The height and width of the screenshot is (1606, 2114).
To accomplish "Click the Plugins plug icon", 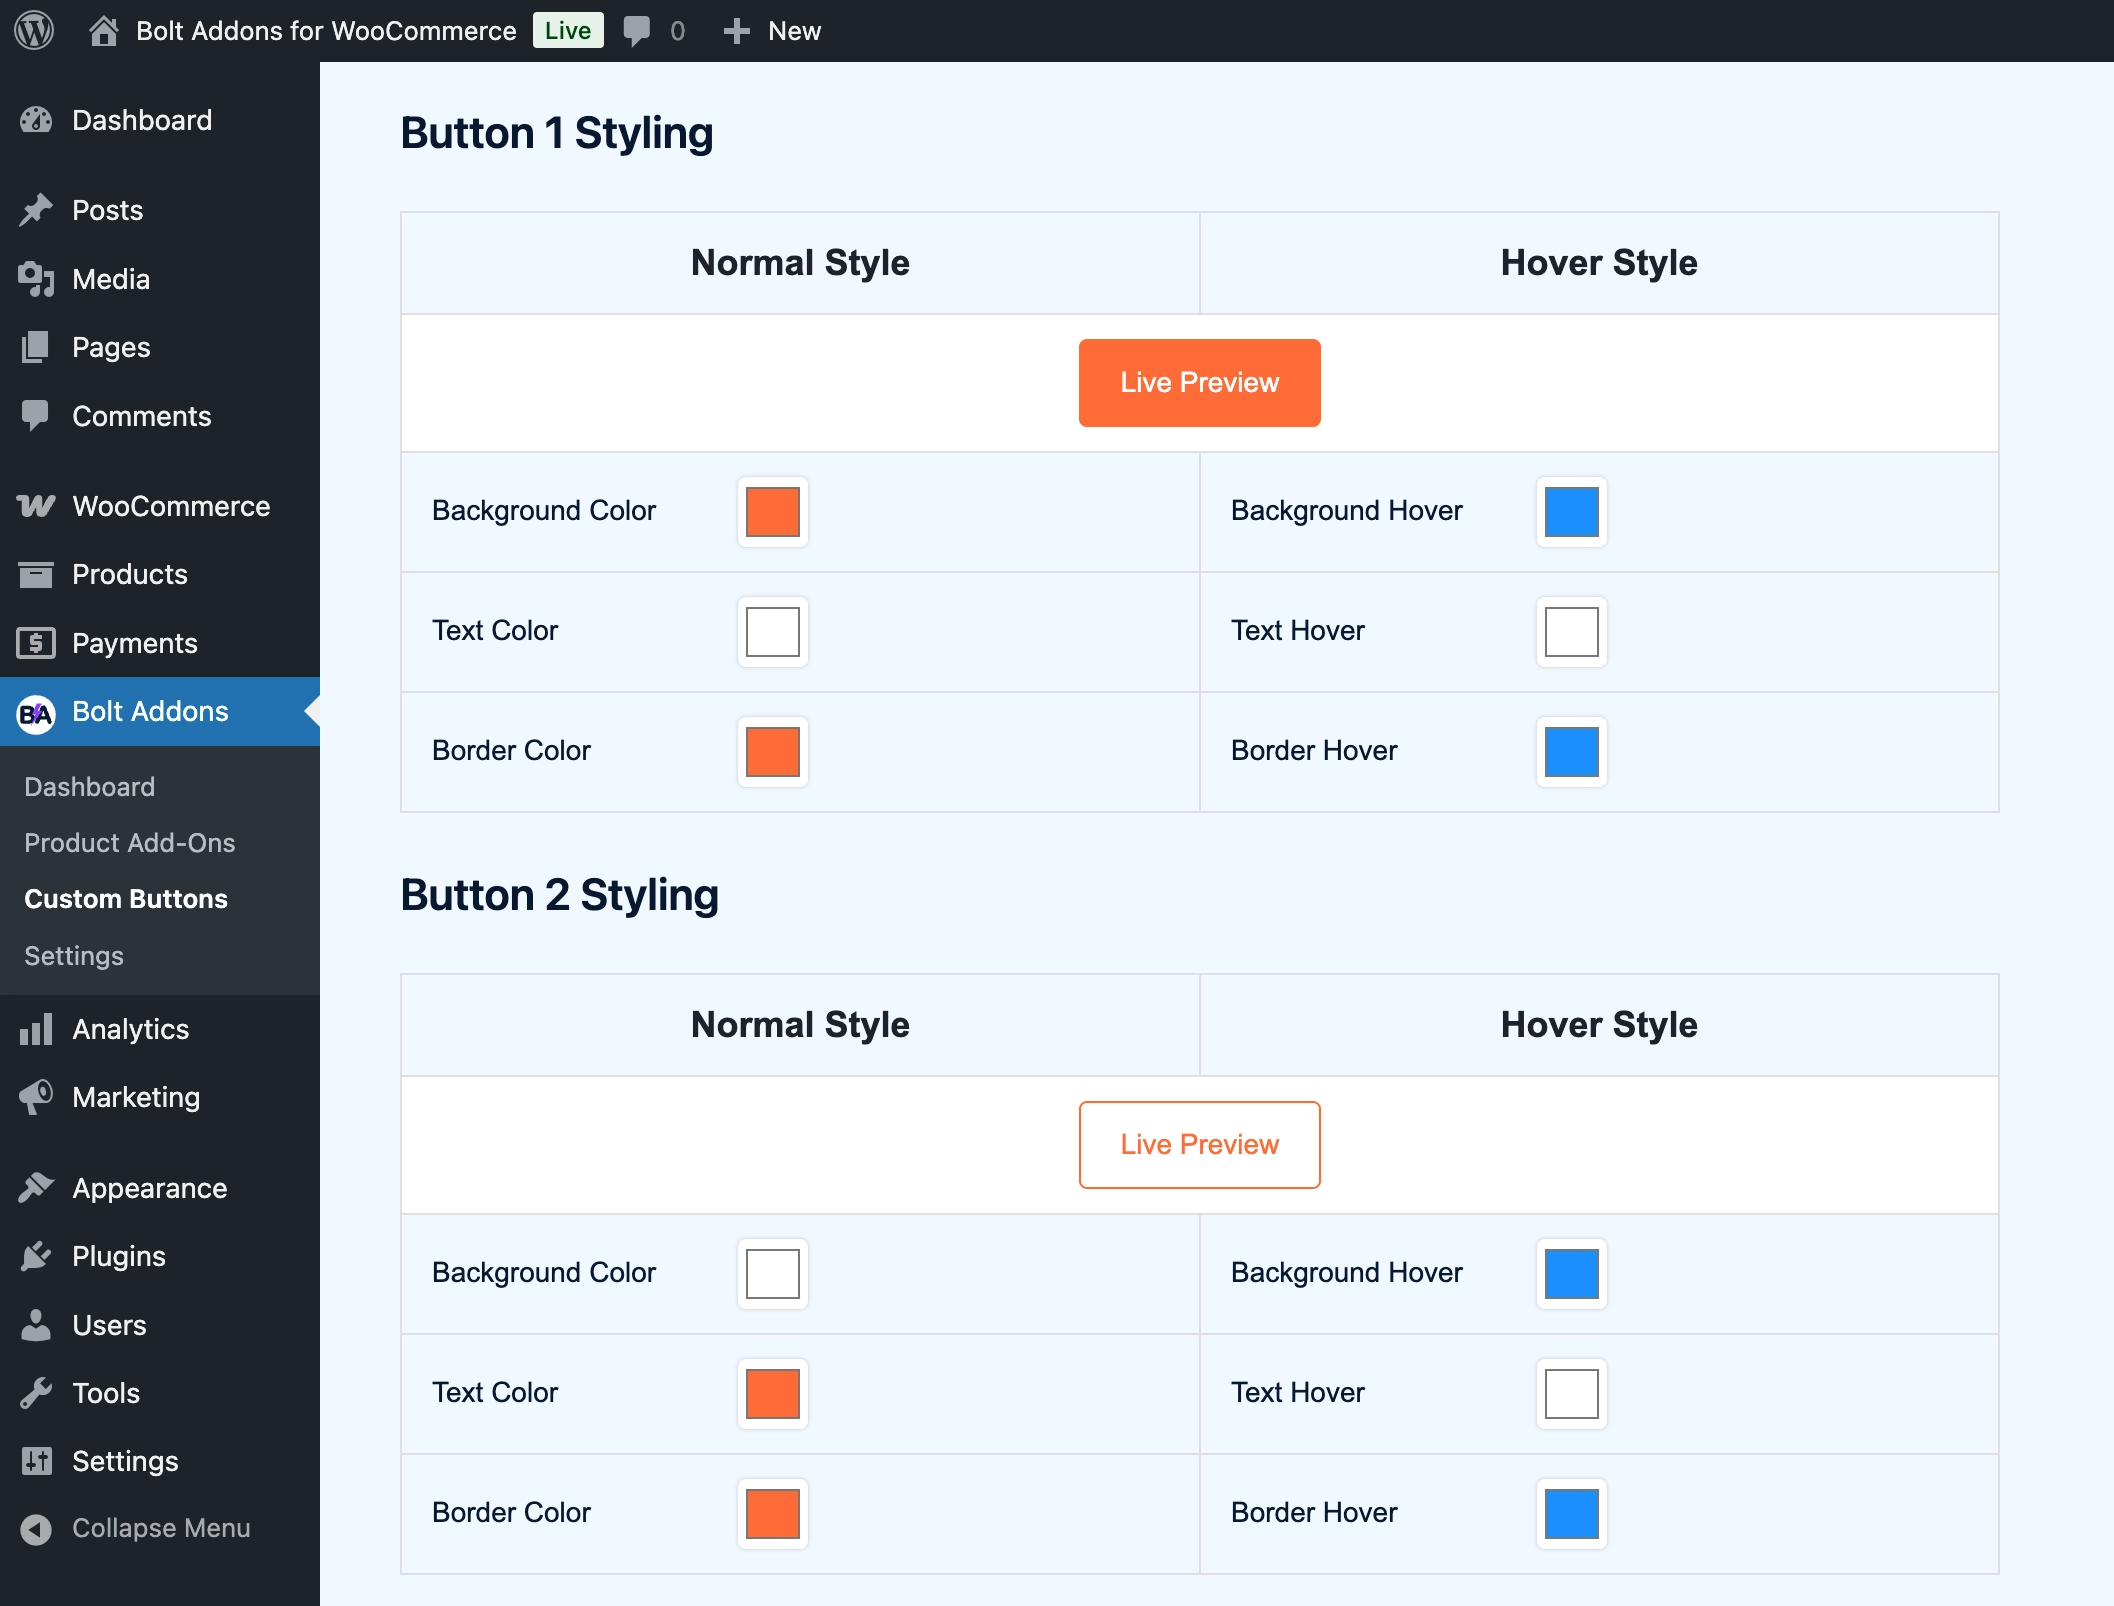I will 36,1256.
